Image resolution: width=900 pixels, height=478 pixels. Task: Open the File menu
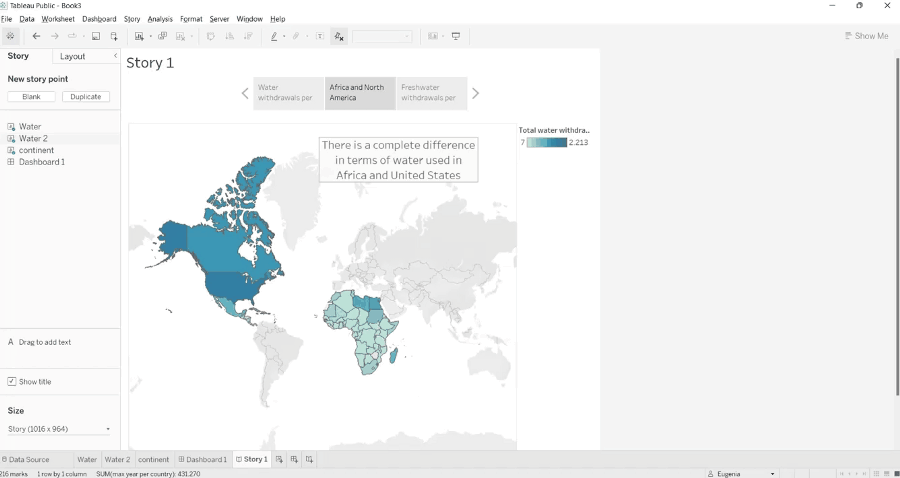coord(6,19)
